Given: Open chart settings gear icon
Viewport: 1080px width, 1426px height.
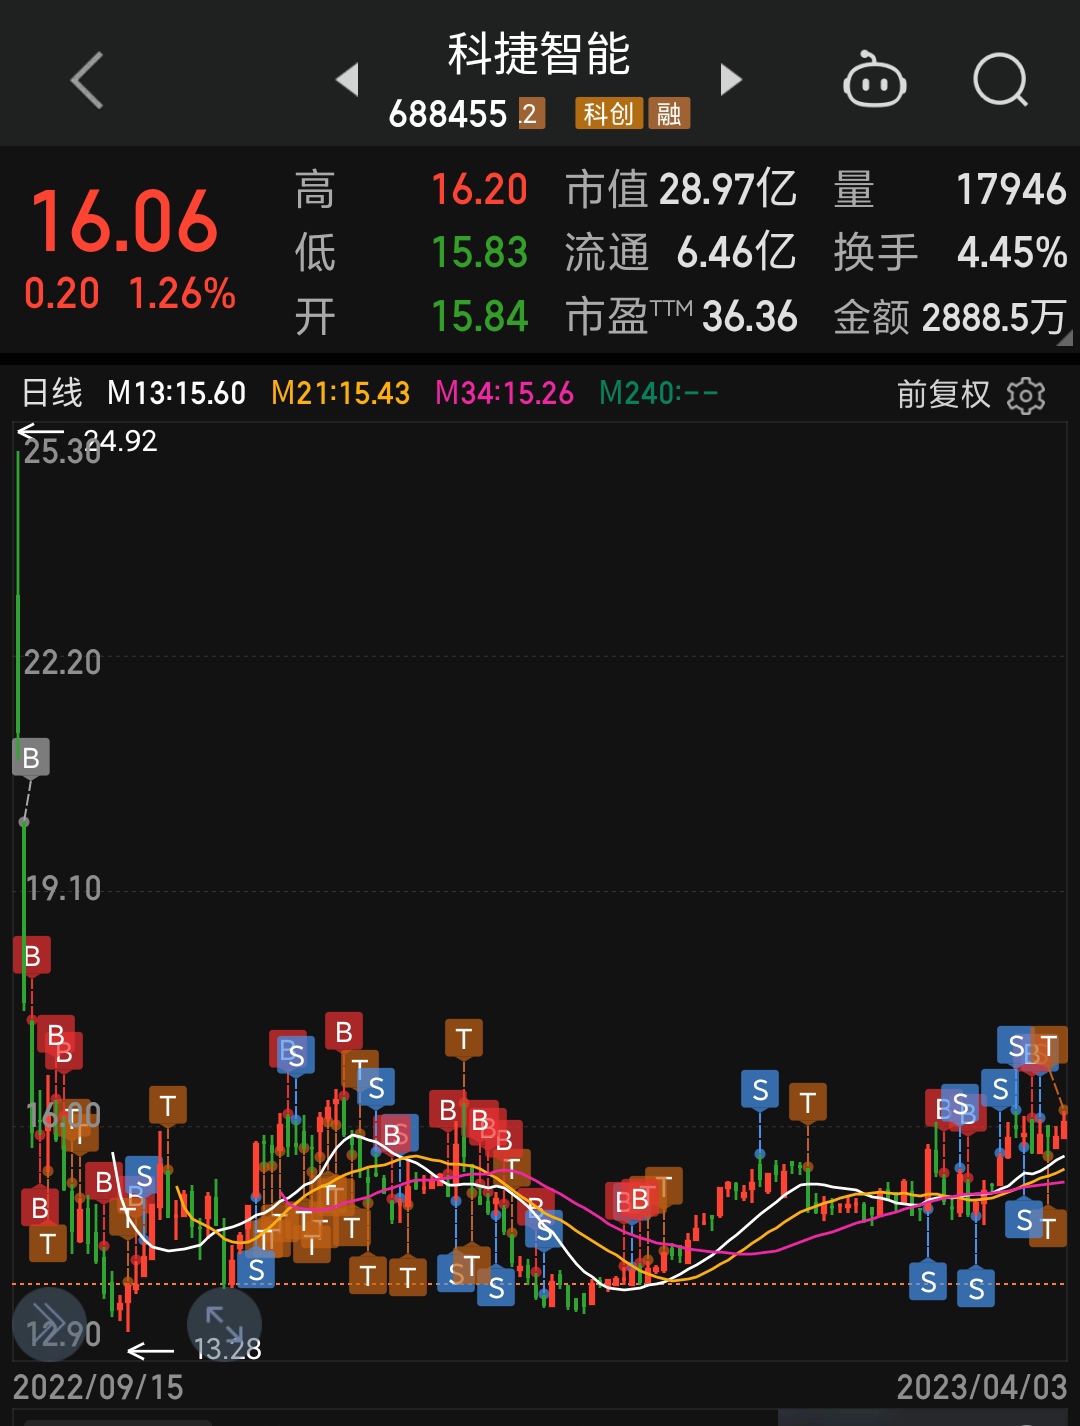Looking at the screenshot, I should tap(1026, 396).
